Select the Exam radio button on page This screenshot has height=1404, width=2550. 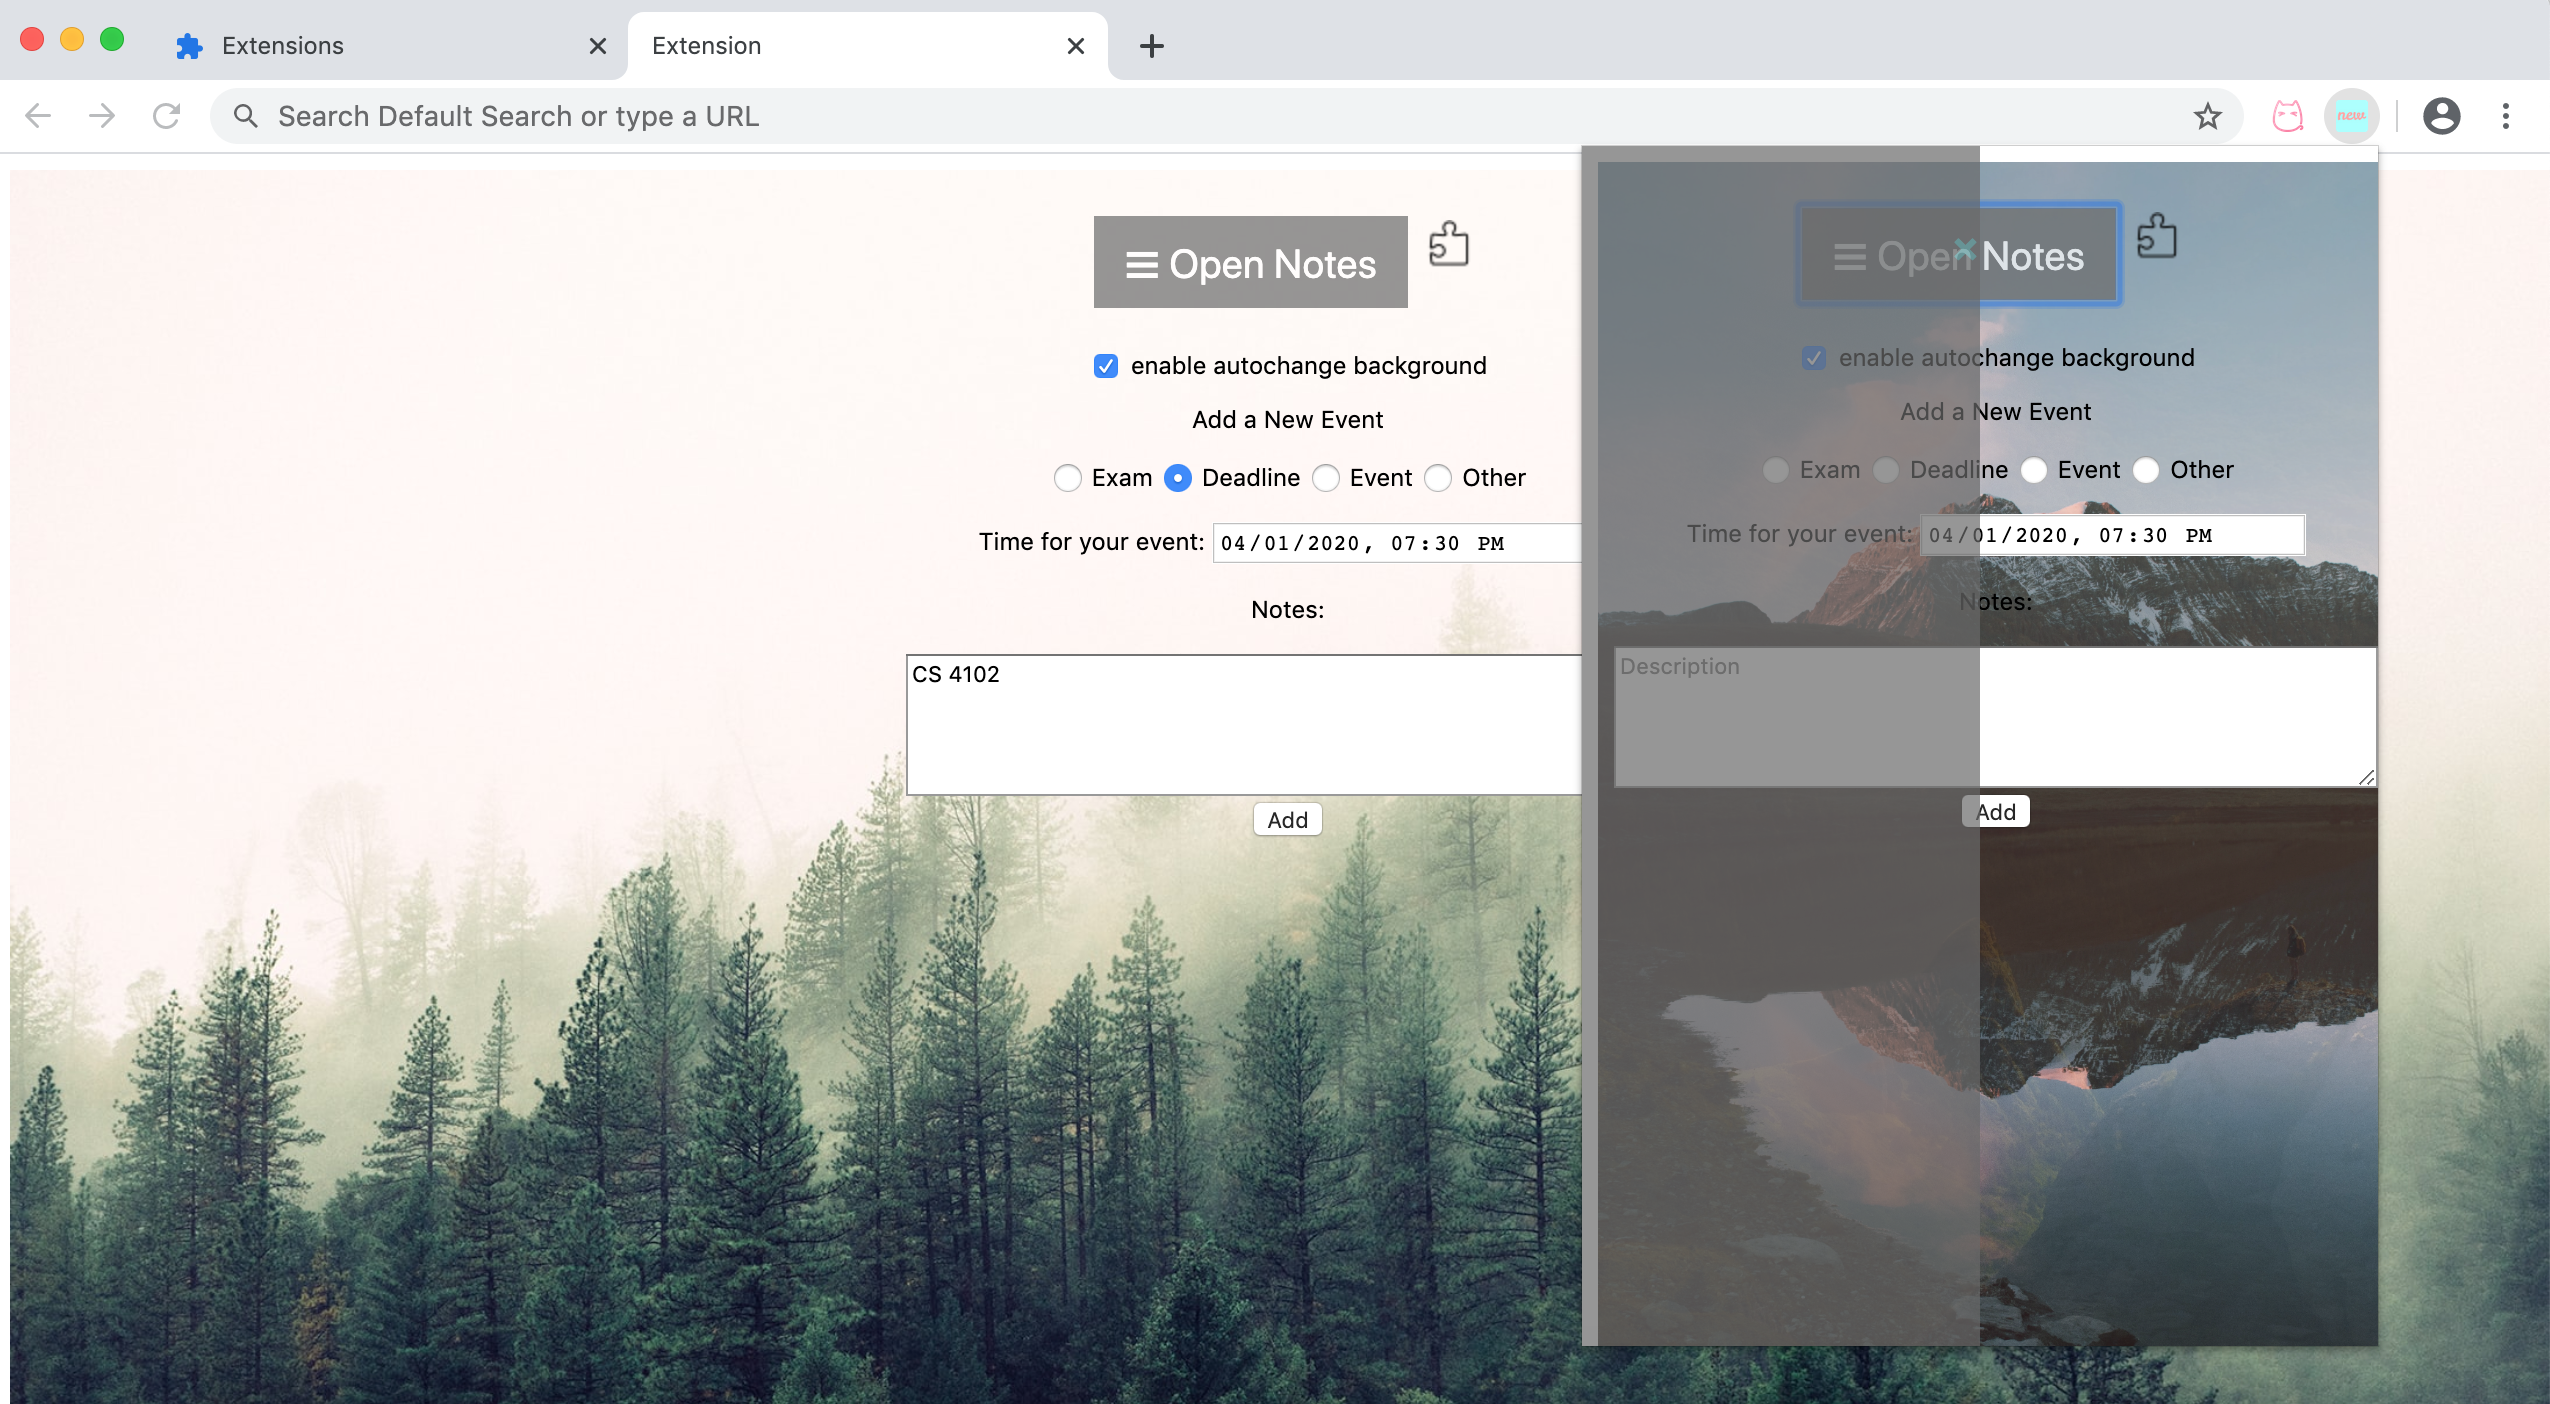(x=1067, y=478)
